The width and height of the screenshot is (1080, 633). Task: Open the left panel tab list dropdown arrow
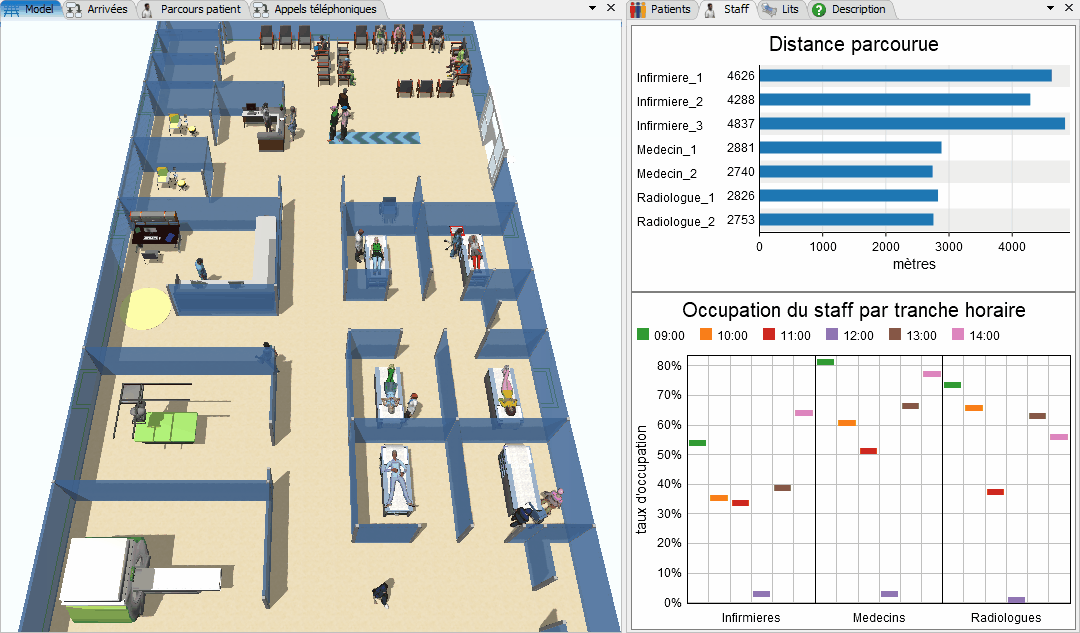click(x=592, y=7)
